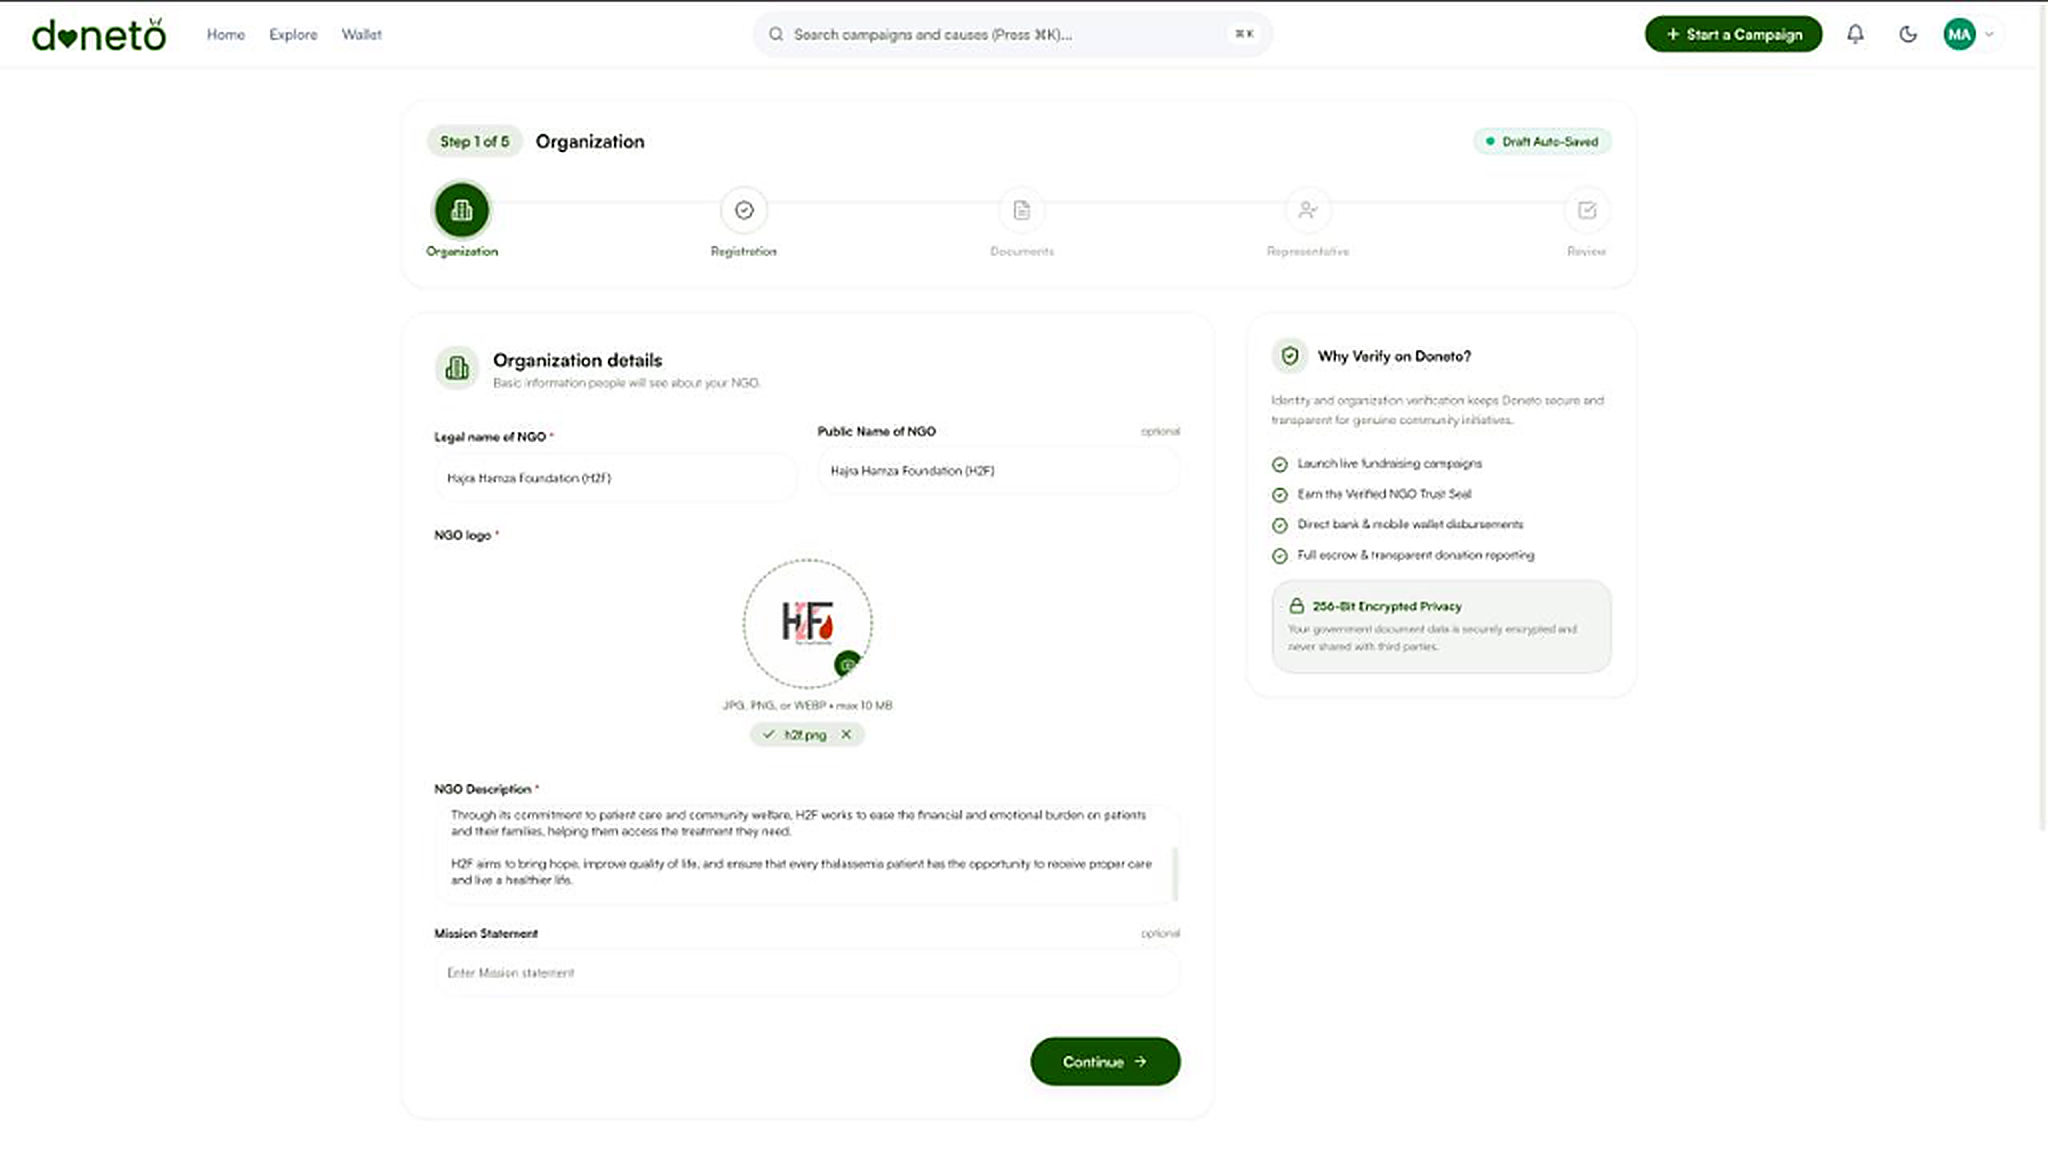Jump to the Representative step icon
Screen dimensions: 2048x1168
click(1307, 210)
